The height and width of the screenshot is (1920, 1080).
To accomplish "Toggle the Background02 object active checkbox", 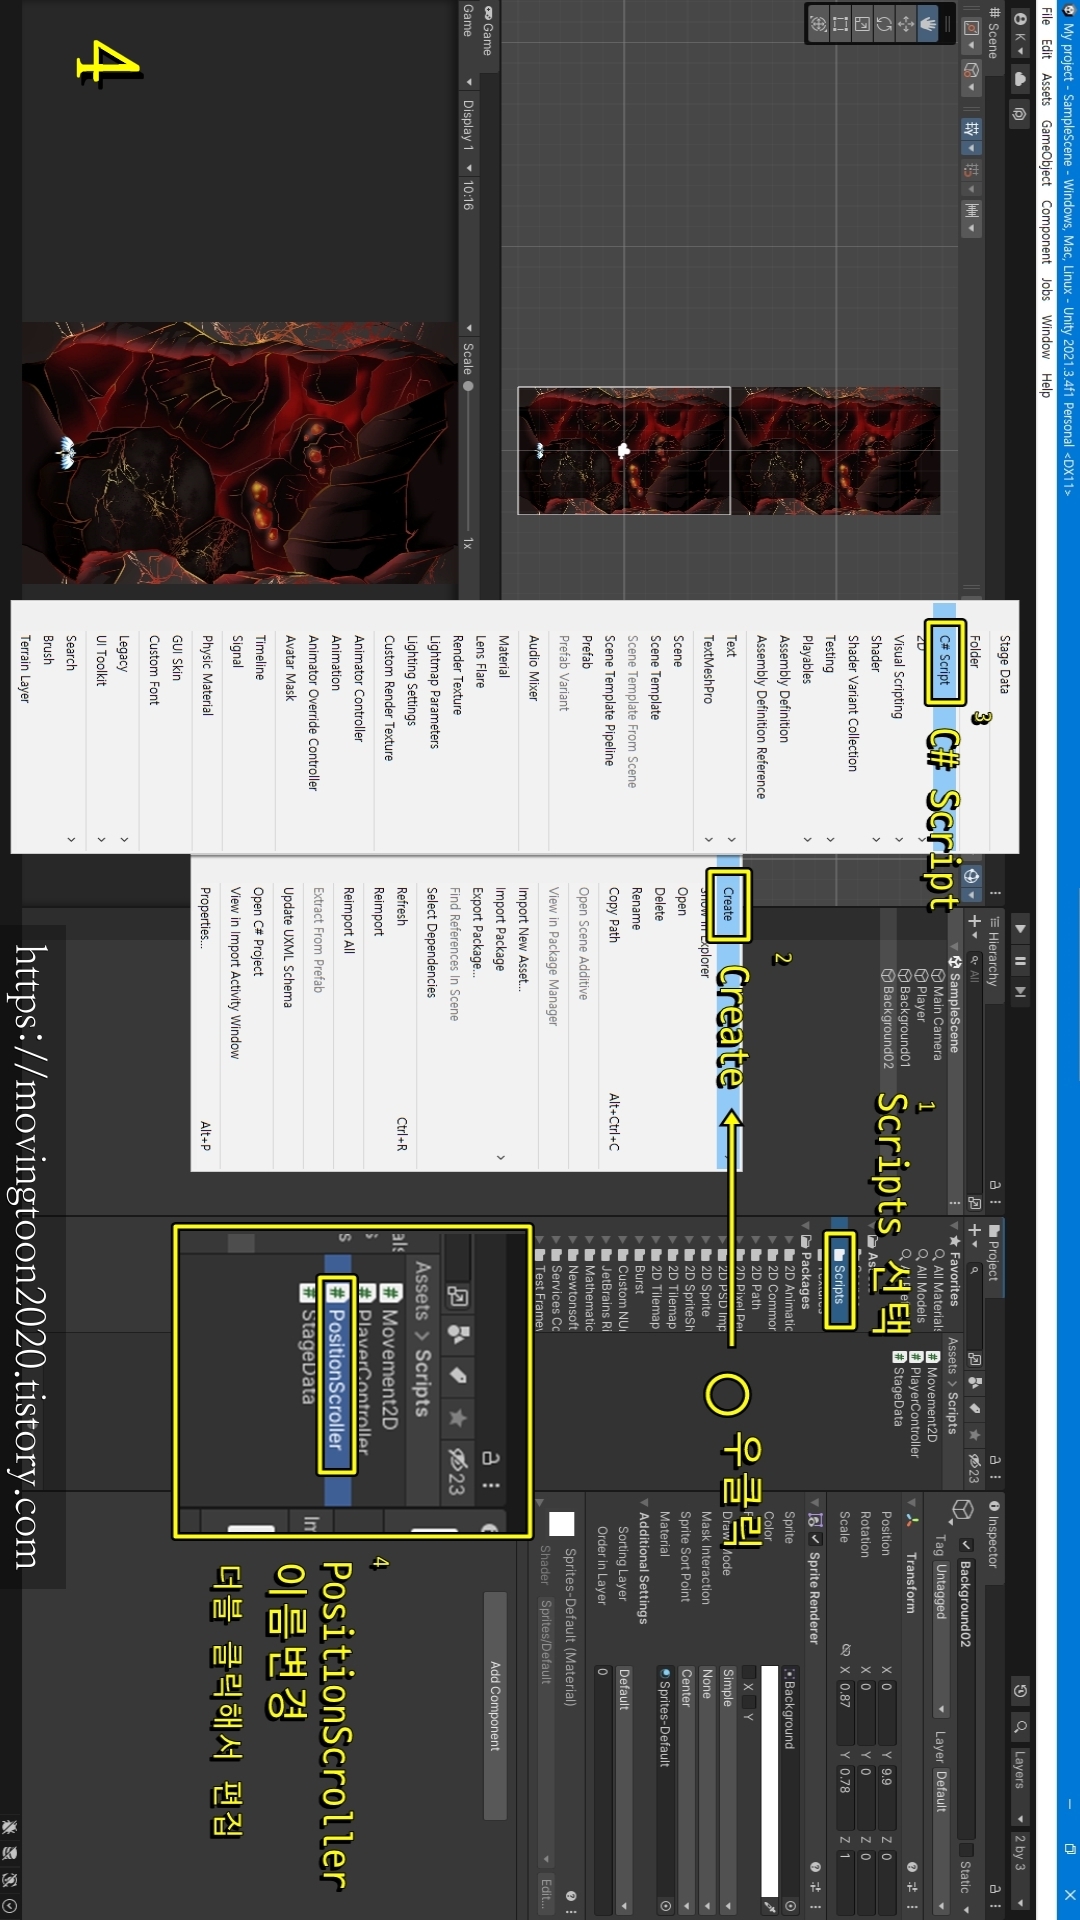I will point(966,1545).
